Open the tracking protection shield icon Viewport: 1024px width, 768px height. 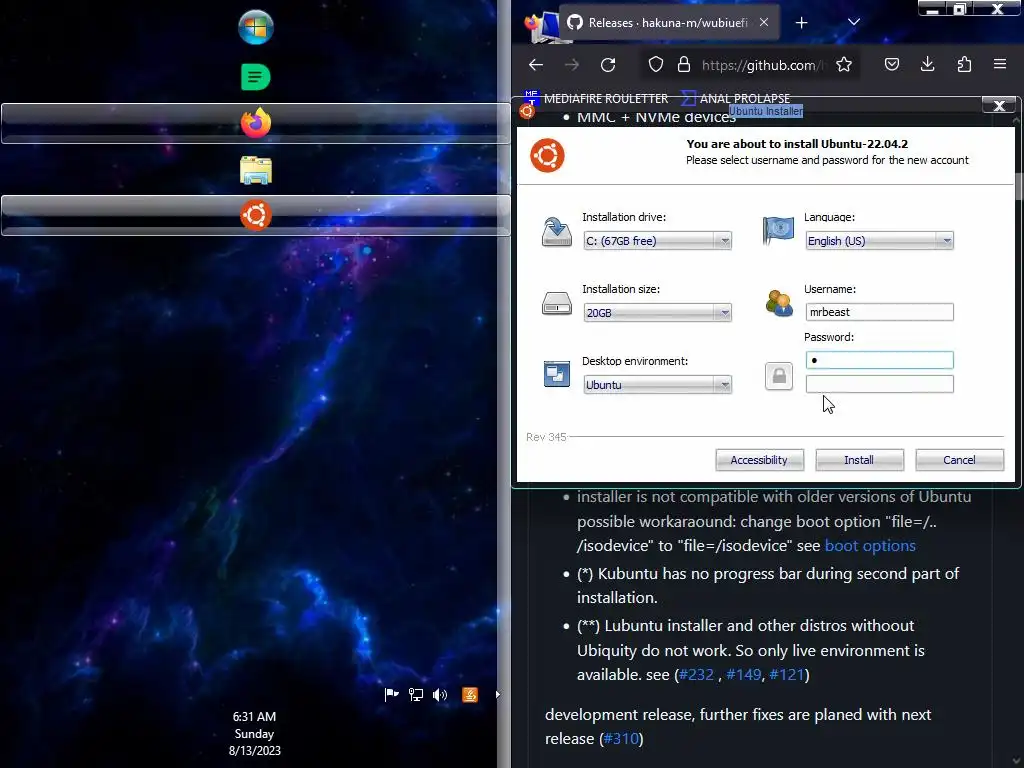[x=656, y=65]
